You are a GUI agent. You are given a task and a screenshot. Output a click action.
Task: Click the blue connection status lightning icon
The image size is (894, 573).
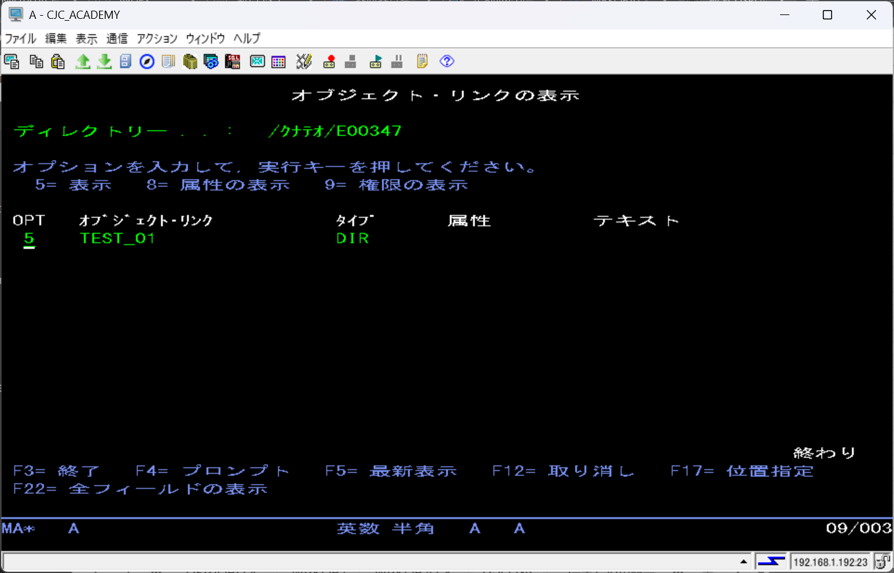[771, 562]
